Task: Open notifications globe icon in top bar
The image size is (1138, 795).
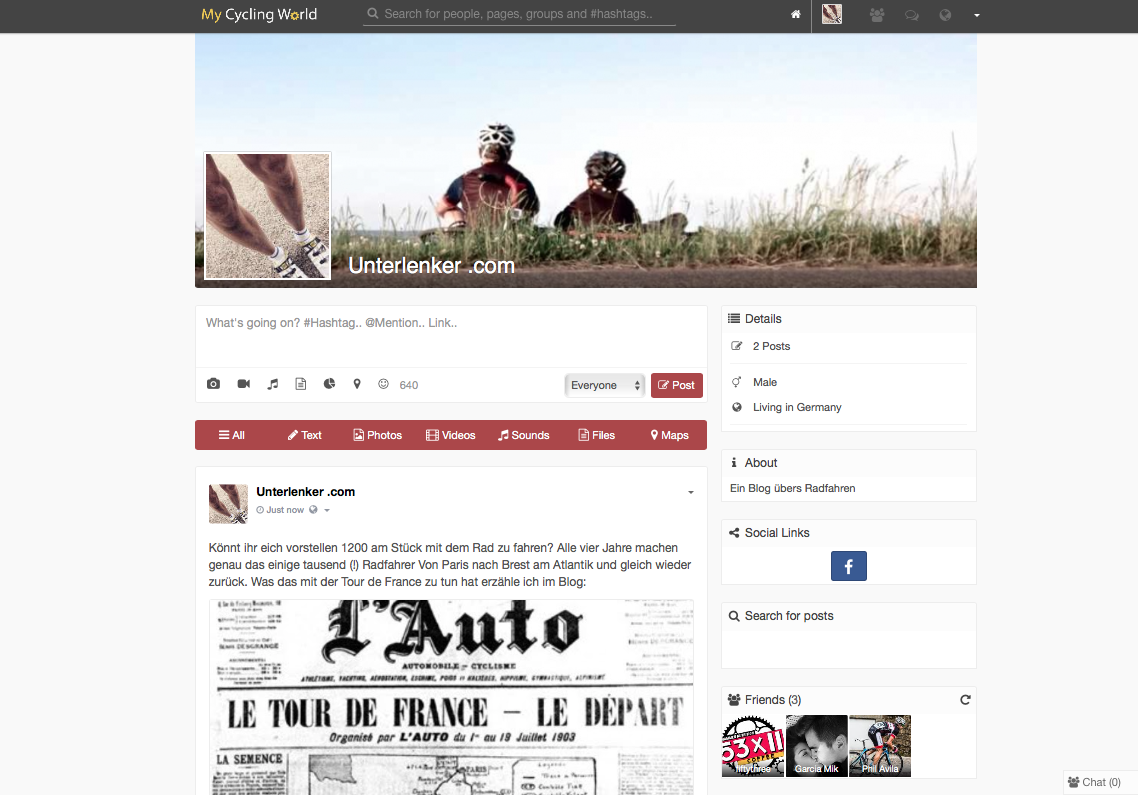Action: (x=945, y=15)
